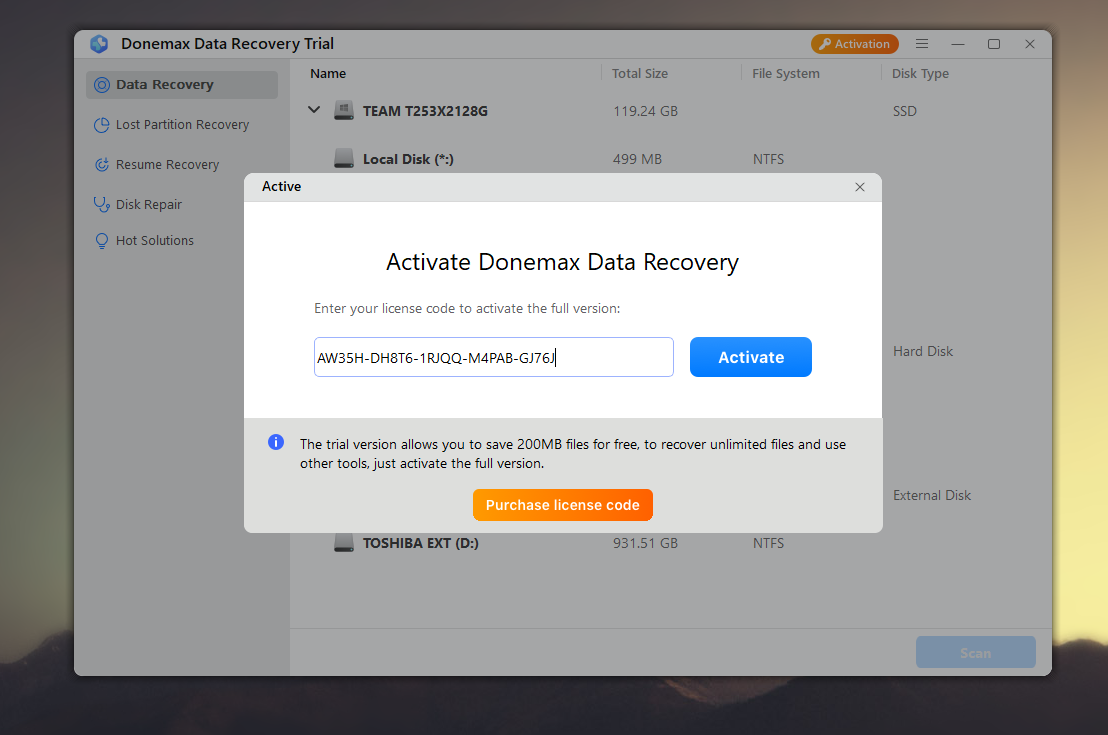Click the Scan button
Screen dimensions: 1108x735
click(x=976, y=652)
